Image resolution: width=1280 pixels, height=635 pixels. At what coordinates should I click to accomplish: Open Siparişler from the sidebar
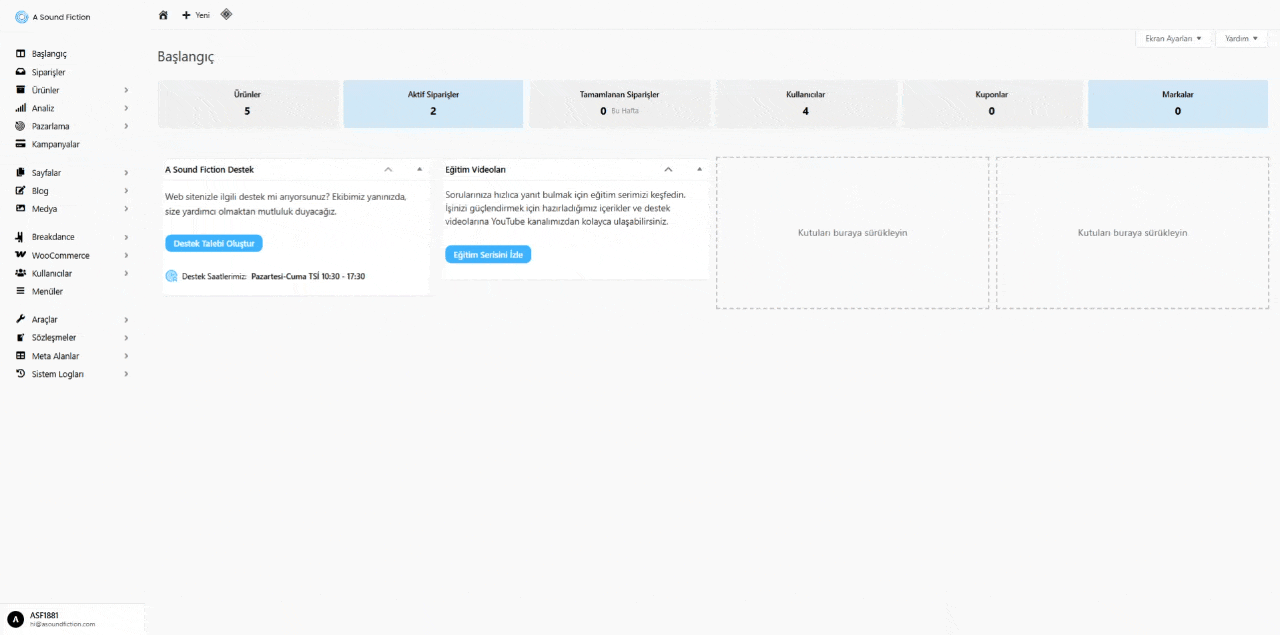[48, 72]
